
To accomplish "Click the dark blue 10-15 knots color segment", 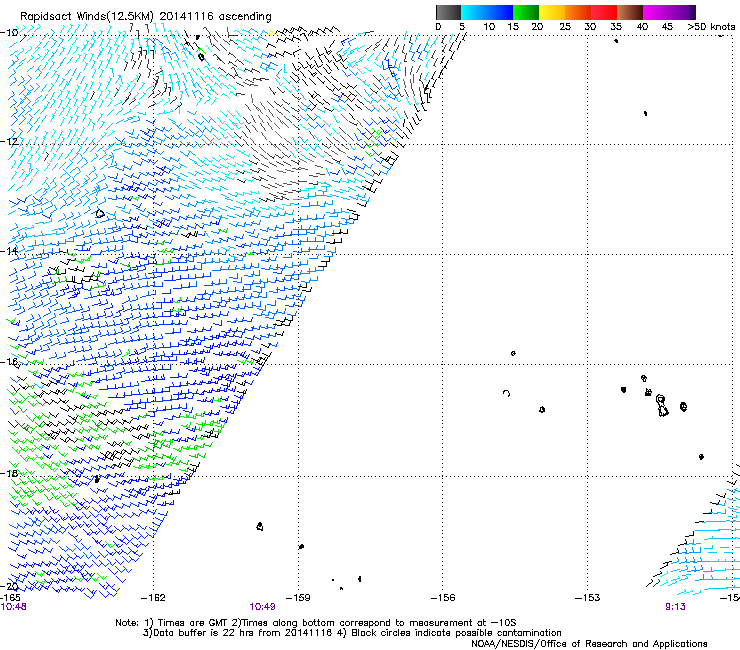I will (x=500, y=12).
